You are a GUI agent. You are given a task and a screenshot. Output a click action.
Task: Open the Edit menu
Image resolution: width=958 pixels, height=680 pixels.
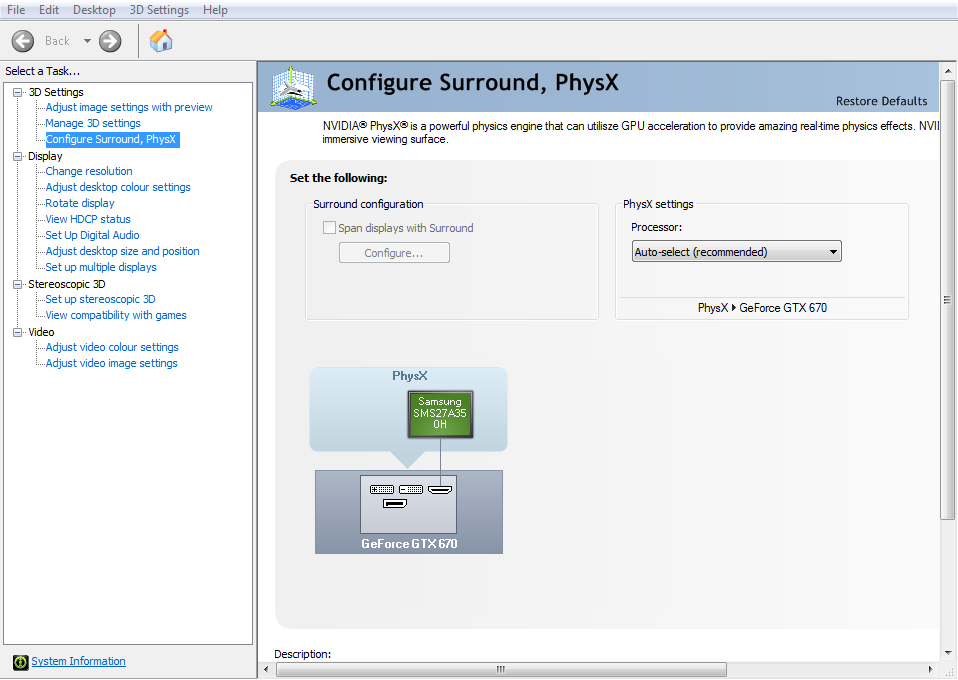coord(49,10)
